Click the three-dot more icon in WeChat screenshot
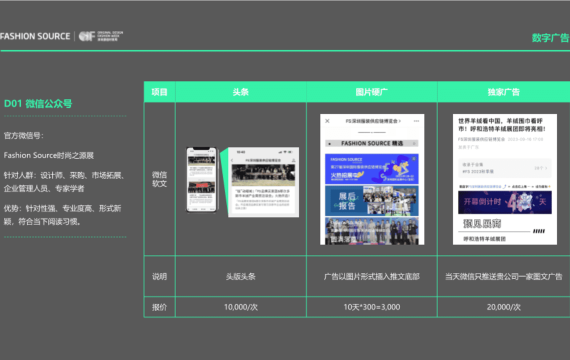Screen dimensions: 570x360 pos(416,121)
